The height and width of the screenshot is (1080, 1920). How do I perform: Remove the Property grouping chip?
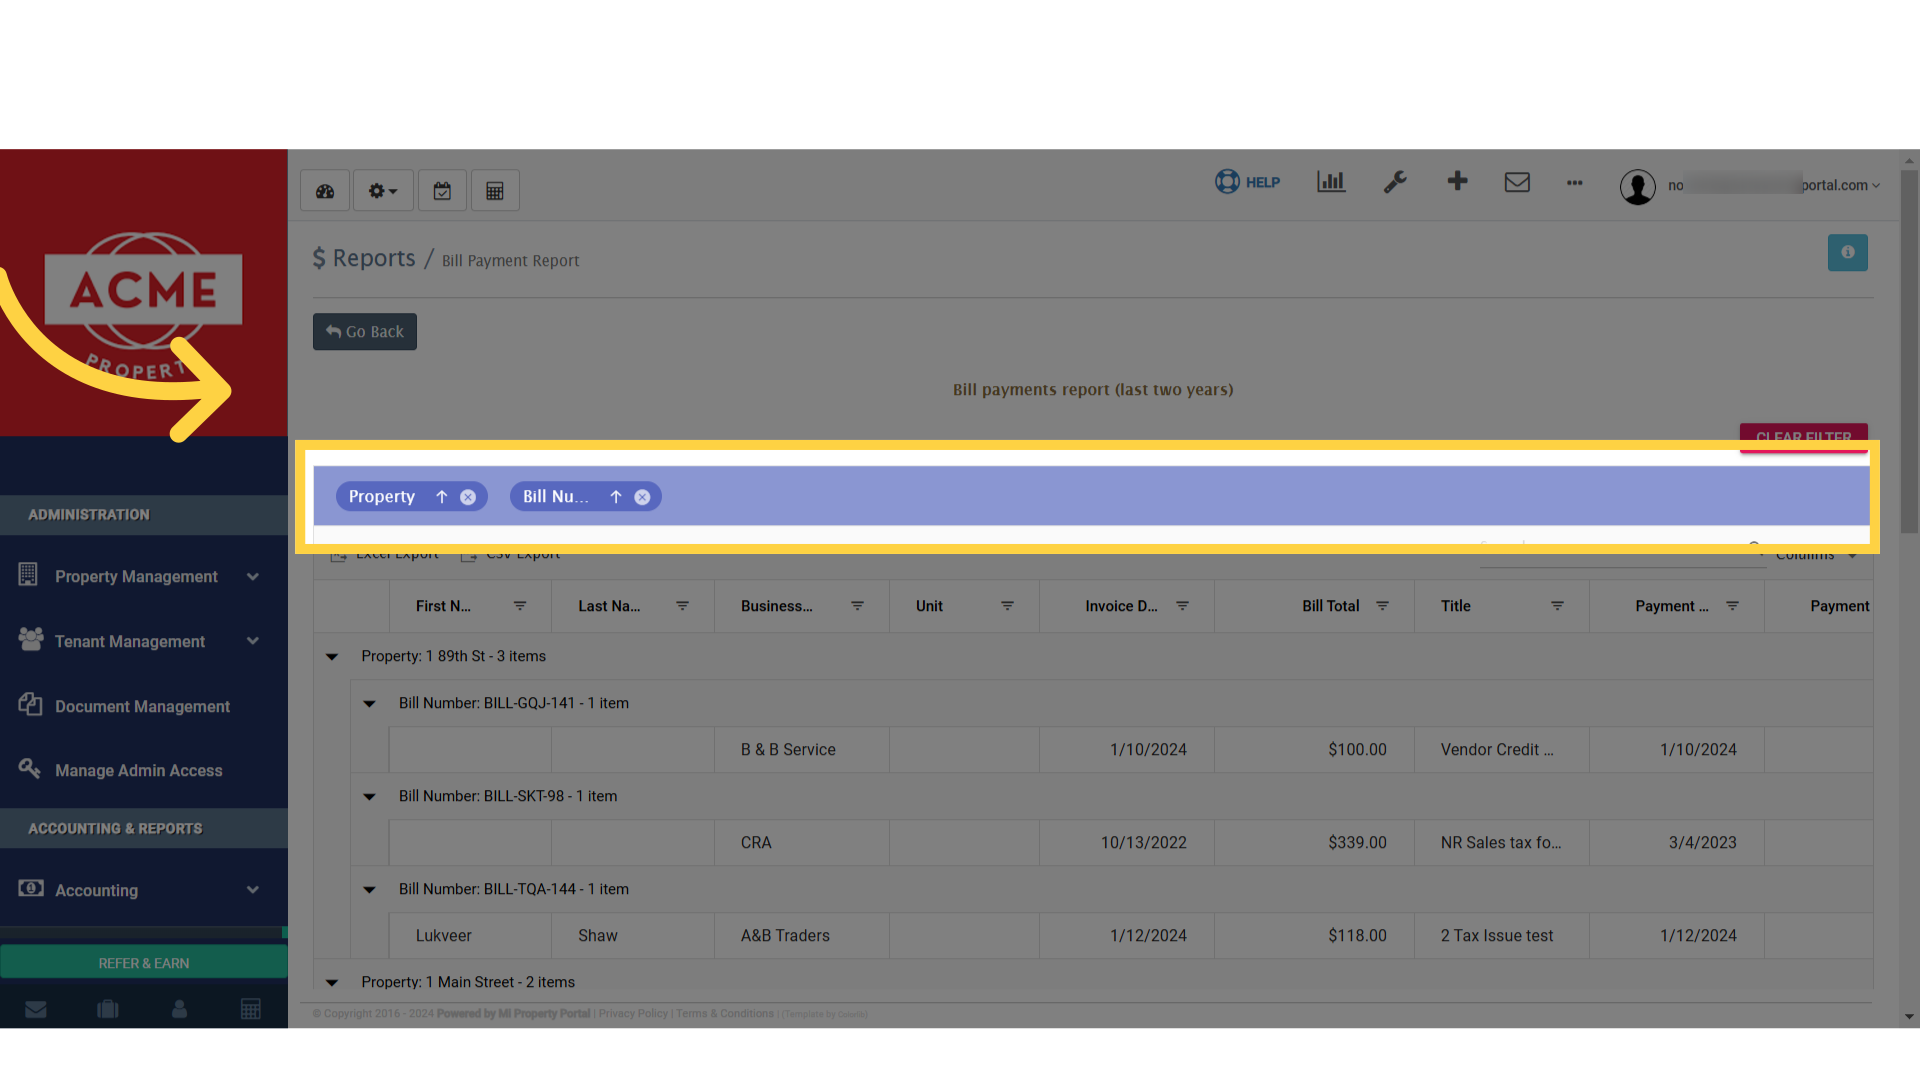pyautogui.click(x=468, y=497)
